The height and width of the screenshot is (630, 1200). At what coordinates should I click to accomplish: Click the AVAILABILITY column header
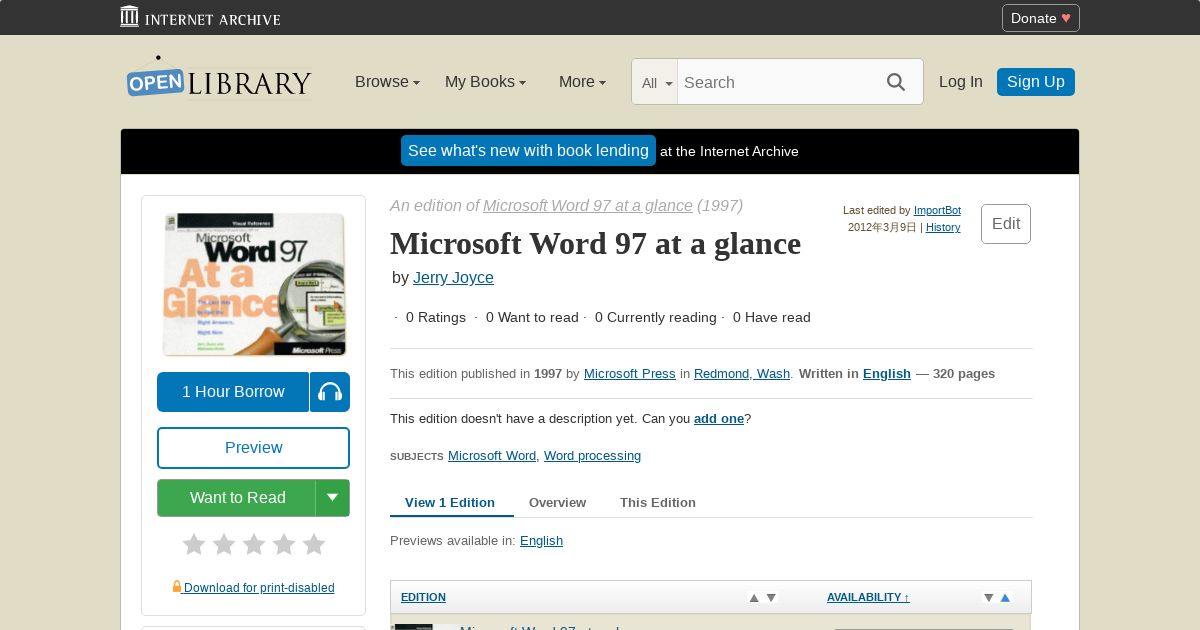point(868,597)
